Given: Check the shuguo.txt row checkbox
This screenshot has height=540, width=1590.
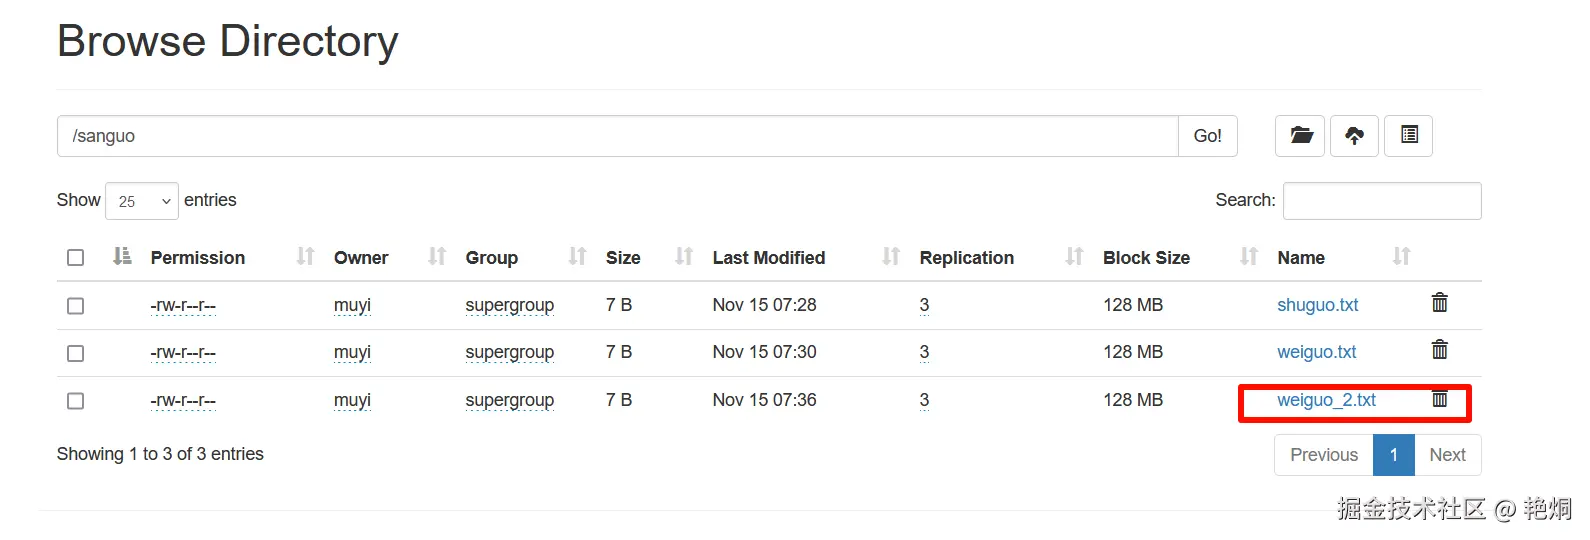Looking at the screenshot, I should point(75,306).
